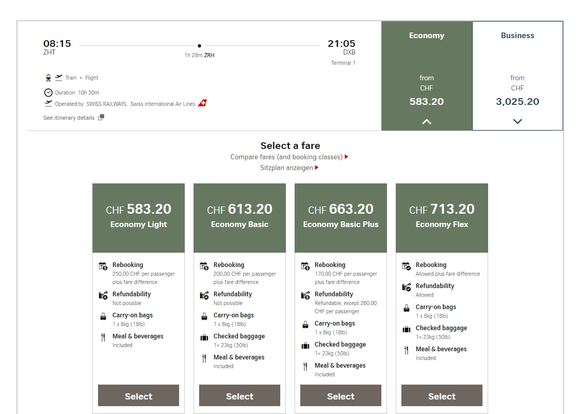Switch to the Economy cabin tab
The image size is (580, 414).
tap(427, 75)
